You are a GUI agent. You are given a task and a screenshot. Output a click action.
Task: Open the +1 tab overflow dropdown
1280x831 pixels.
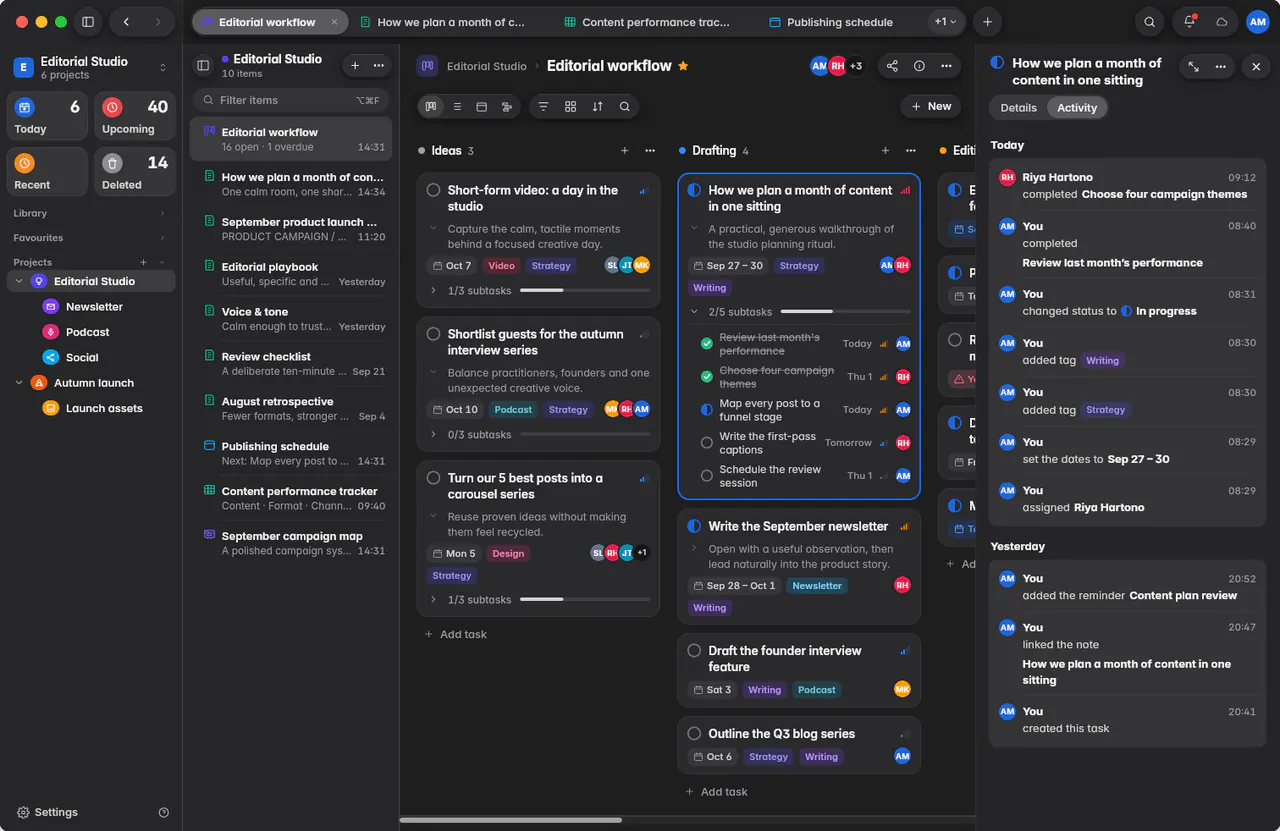coord(945,22)
